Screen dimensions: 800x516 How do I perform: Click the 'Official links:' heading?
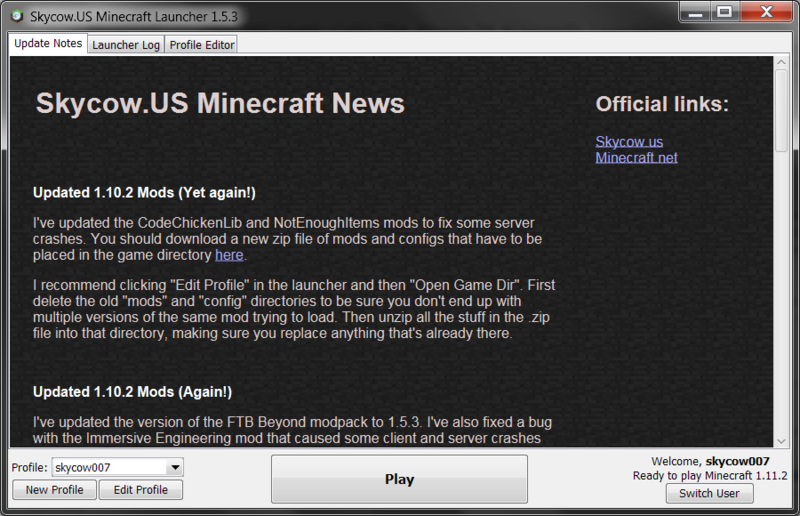[662, 104]
